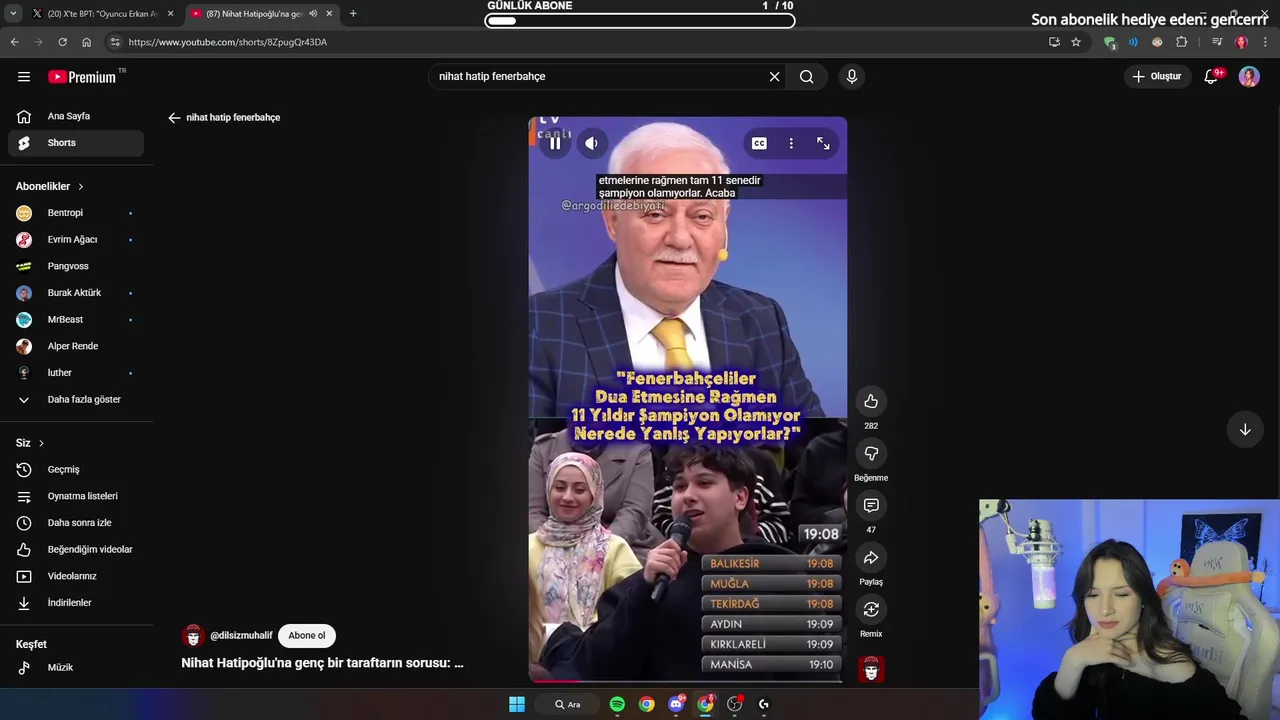The height and width of the screenshot is (720, 1280).
Task: Clear the search box with X
Action: pyautogui.click(x=774, y=76)
